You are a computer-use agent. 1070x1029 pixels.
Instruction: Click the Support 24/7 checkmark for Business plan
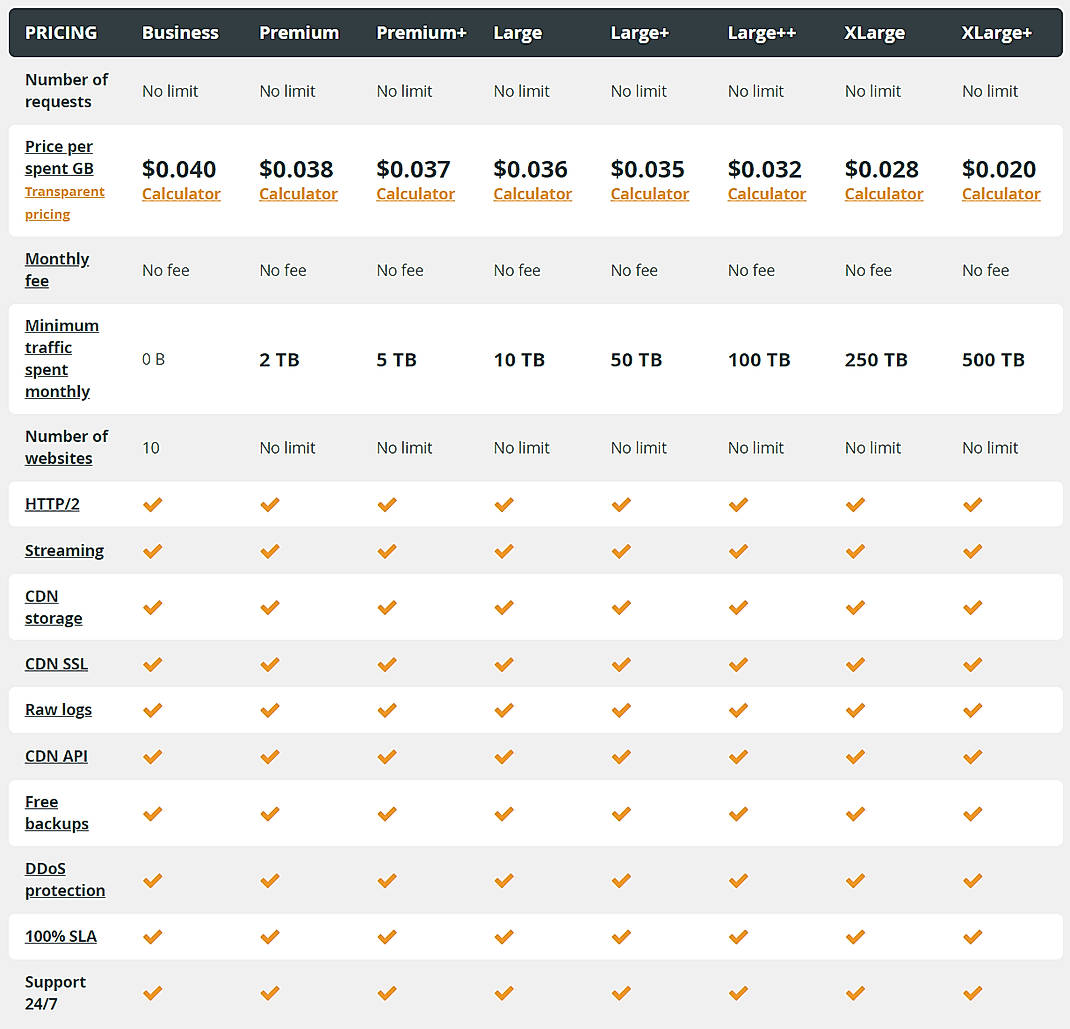pos(153,993)
